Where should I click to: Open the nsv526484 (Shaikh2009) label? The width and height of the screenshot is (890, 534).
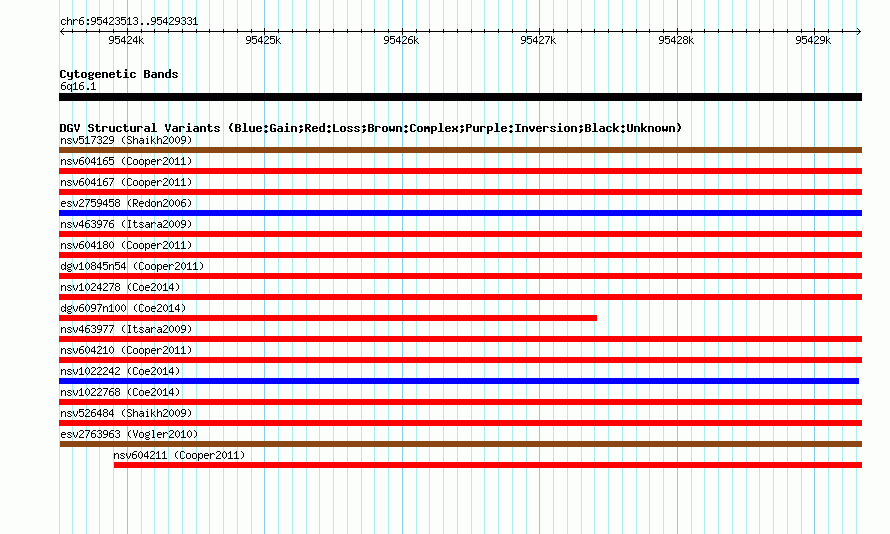tap(126, 413)
